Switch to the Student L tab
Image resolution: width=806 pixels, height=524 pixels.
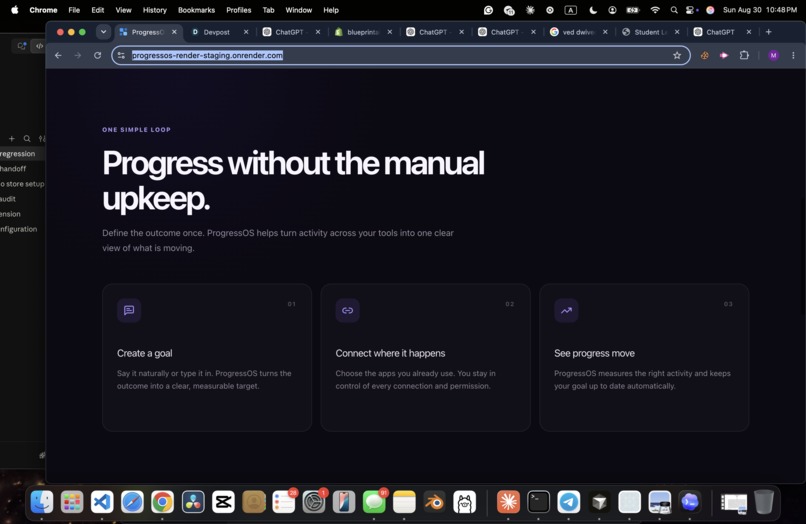(650, 32)
